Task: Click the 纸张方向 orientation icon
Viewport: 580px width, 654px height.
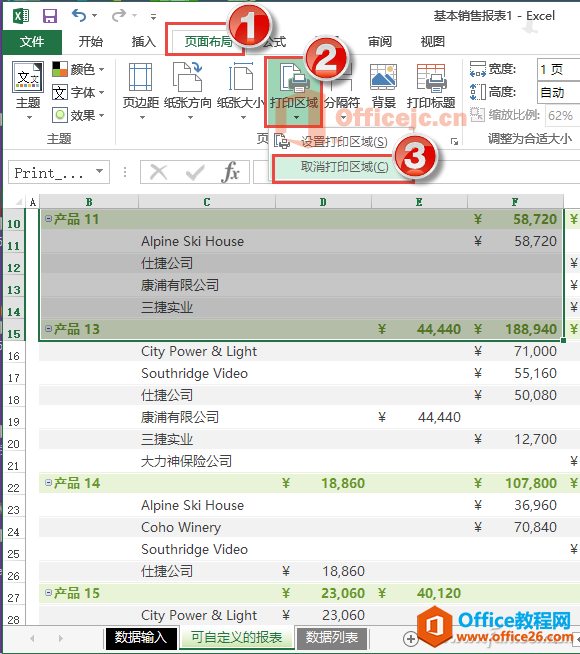Action: 188,76
